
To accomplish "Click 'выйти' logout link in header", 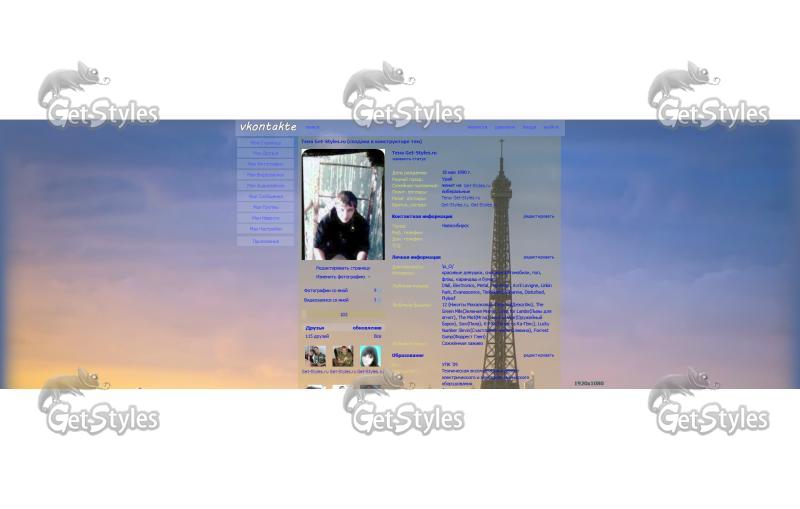I will coord(551,128).
